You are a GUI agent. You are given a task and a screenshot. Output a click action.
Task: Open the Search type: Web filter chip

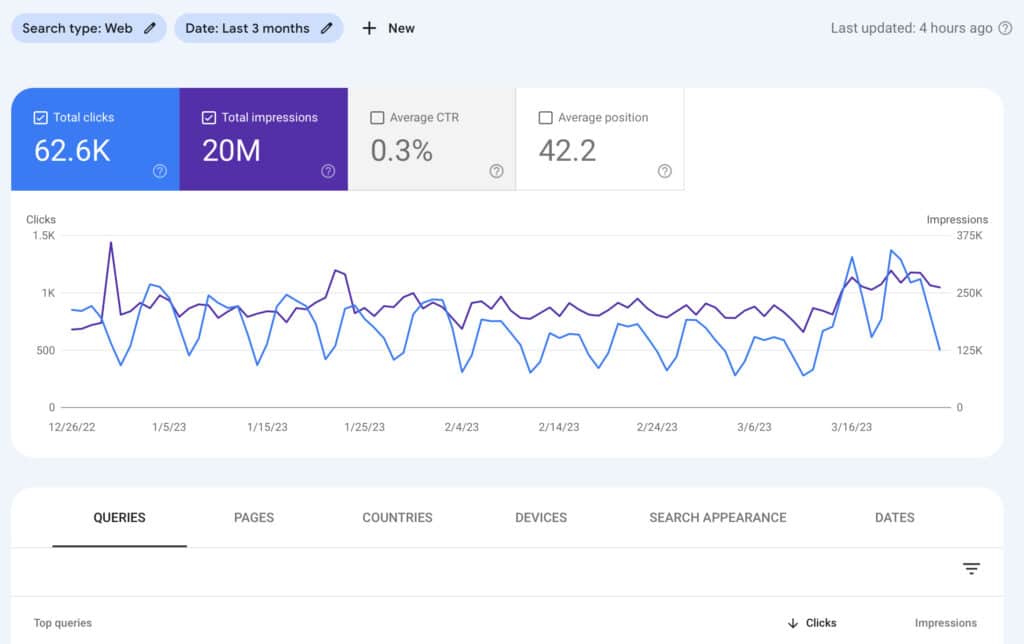point(77,28)
